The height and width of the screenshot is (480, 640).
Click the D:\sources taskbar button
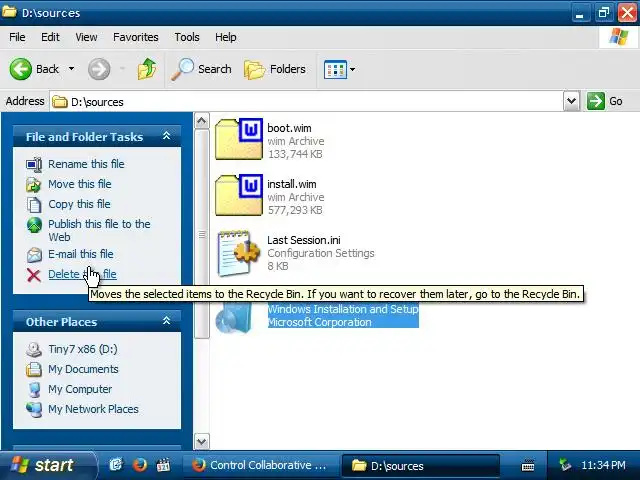pos(421,466)
